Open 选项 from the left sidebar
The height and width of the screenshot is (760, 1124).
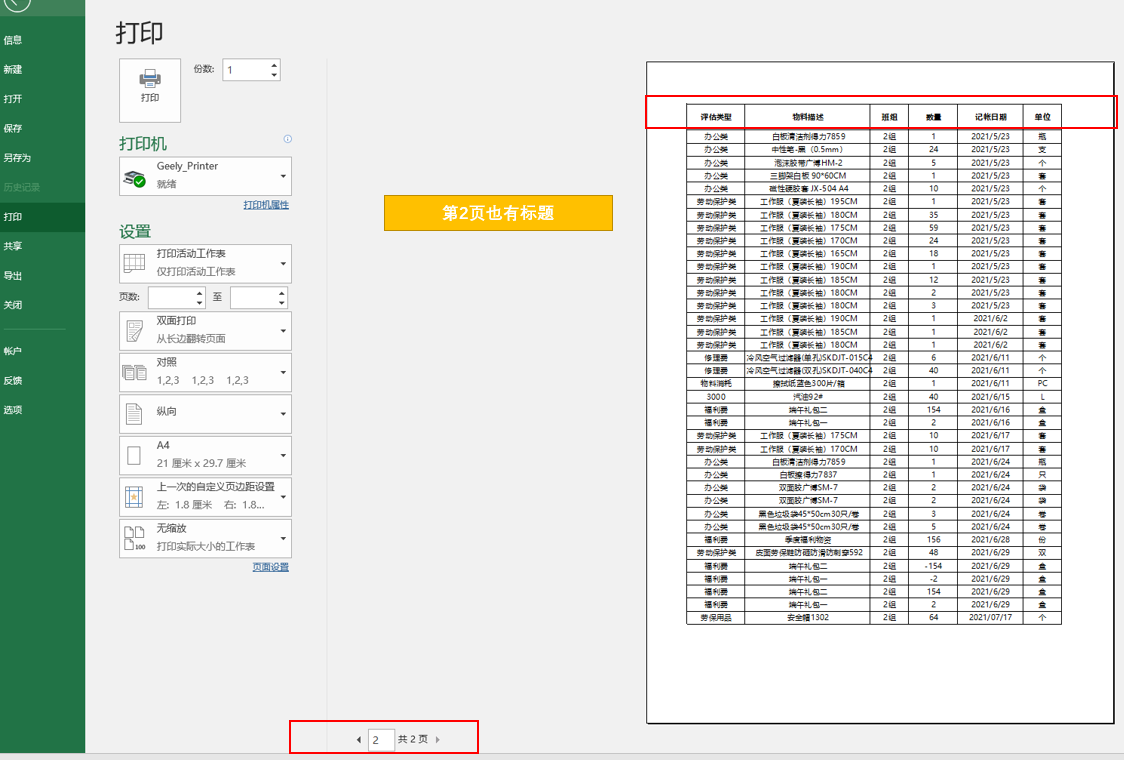pos(12,410)
